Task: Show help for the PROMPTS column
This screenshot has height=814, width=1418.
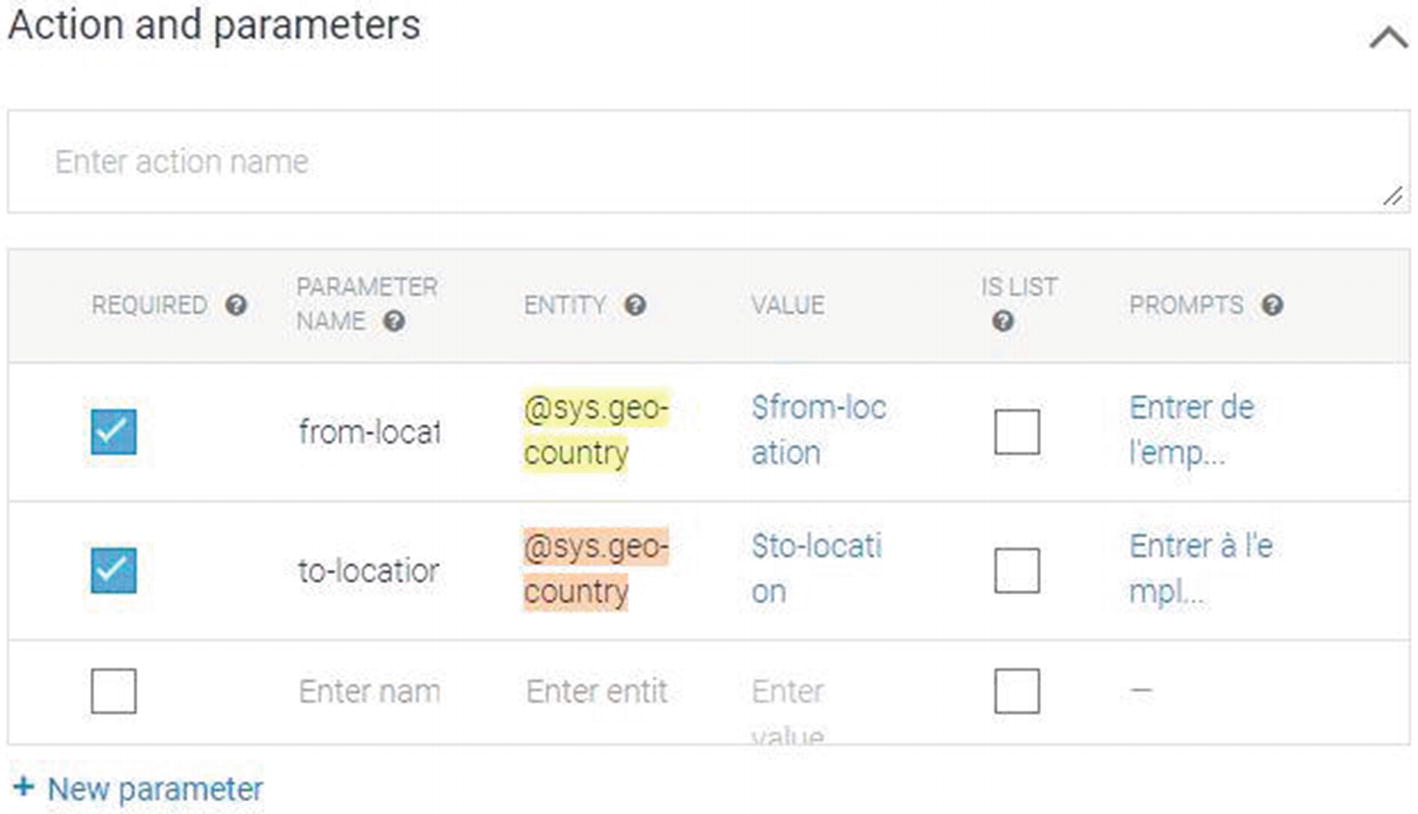Action: point(1272,305)
